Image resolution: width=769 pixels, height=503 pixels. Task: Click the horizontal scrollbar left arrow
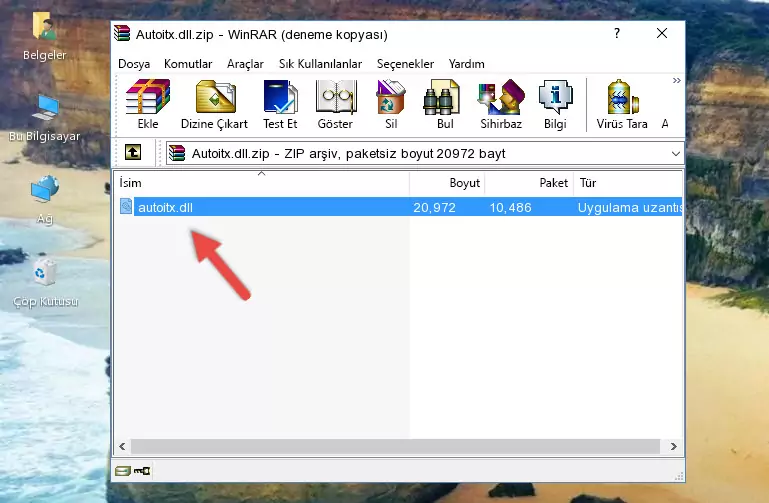click(x=123, y=446)
